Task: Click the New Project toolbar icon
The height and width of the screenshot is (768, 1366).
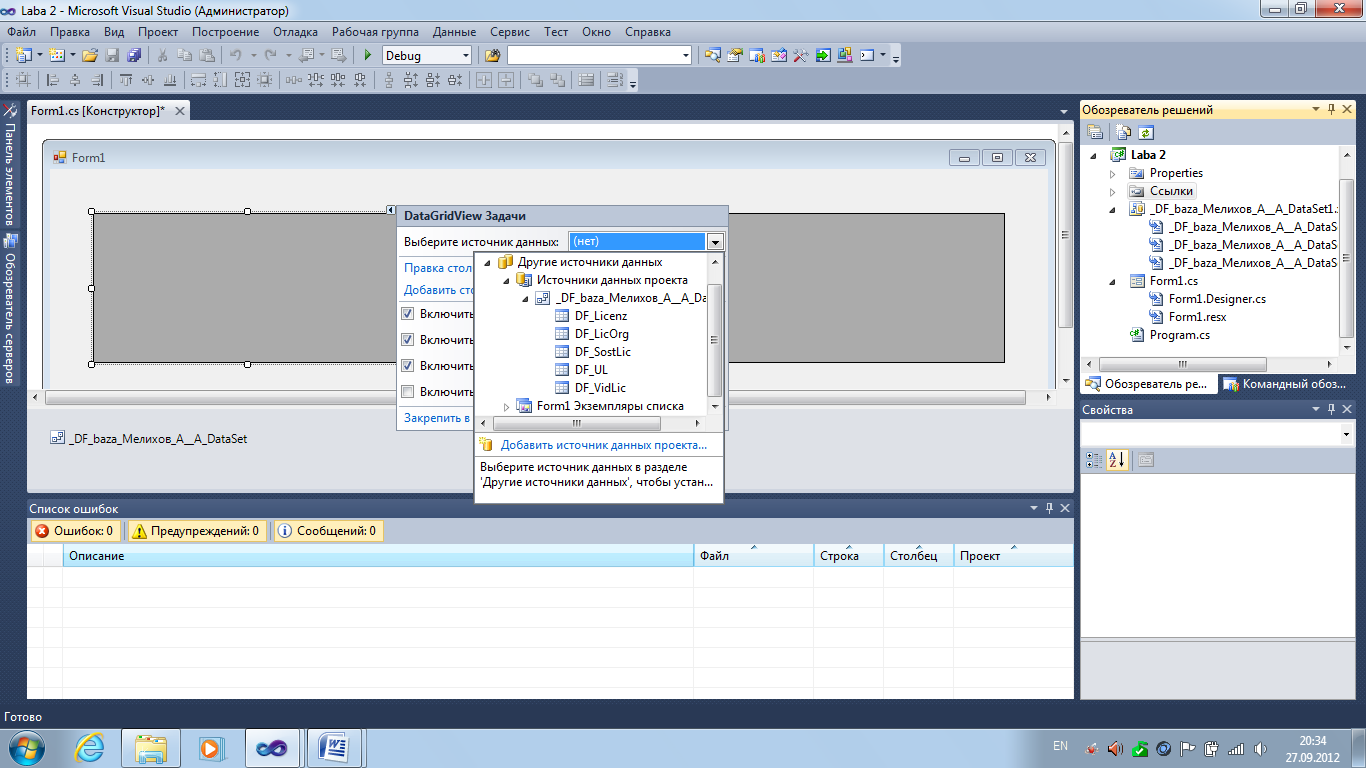Action: click(23, 56)
